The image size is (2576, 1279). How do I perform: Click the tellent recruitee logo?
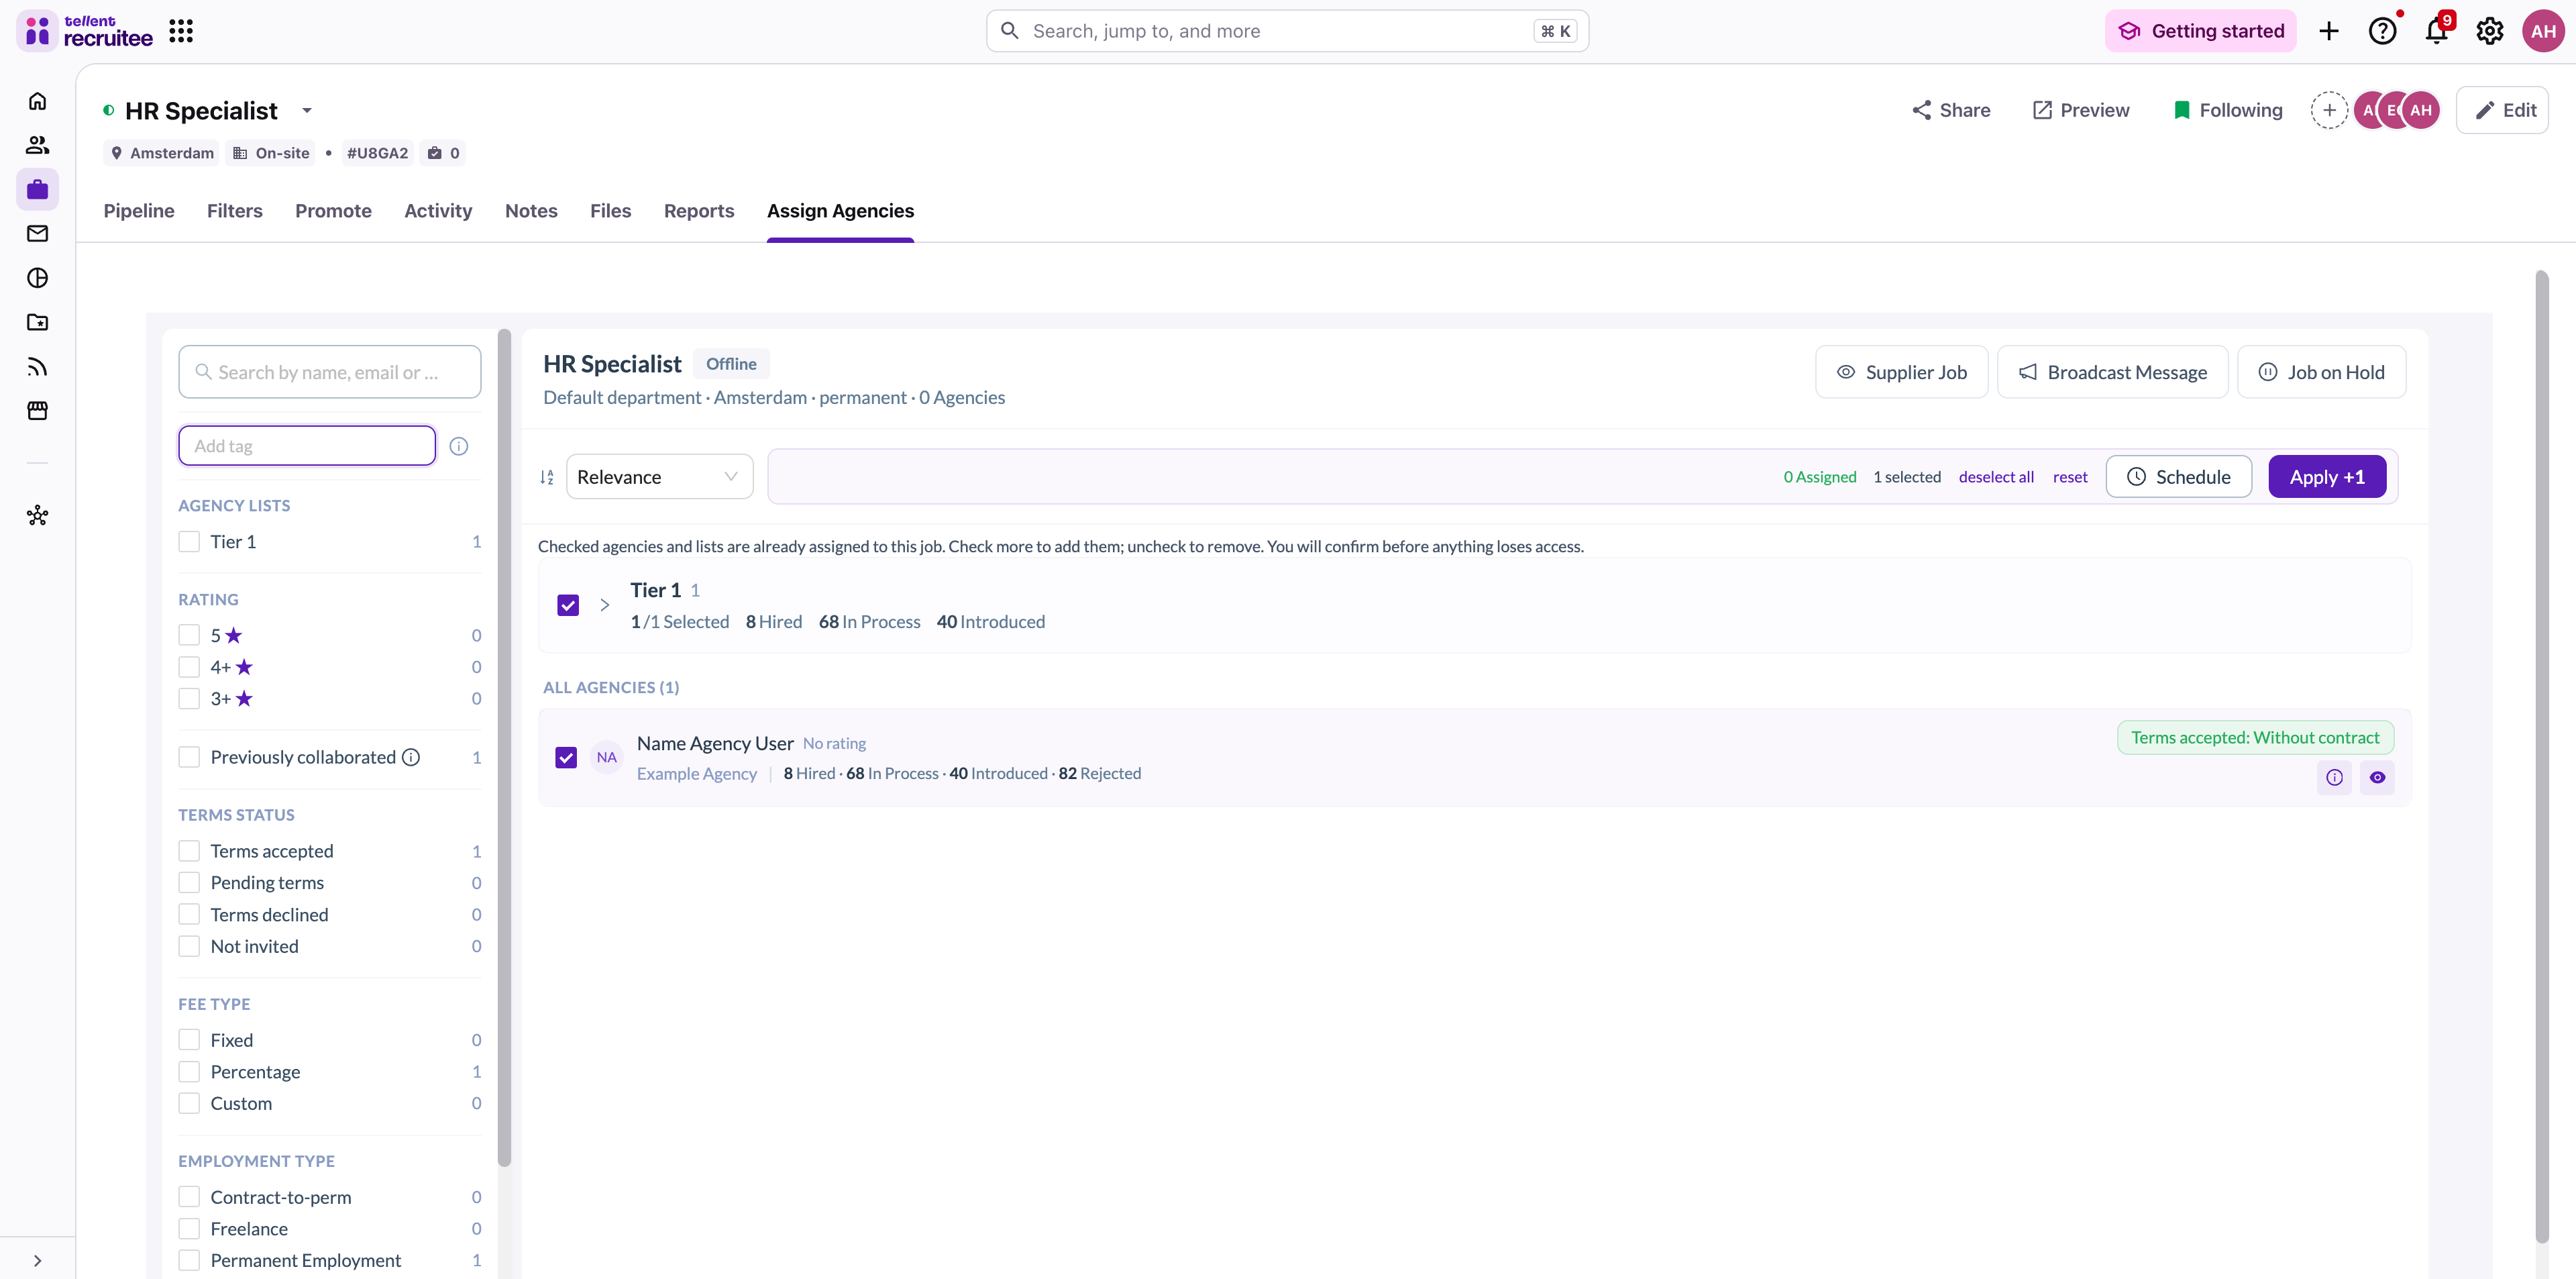(86, 31)
